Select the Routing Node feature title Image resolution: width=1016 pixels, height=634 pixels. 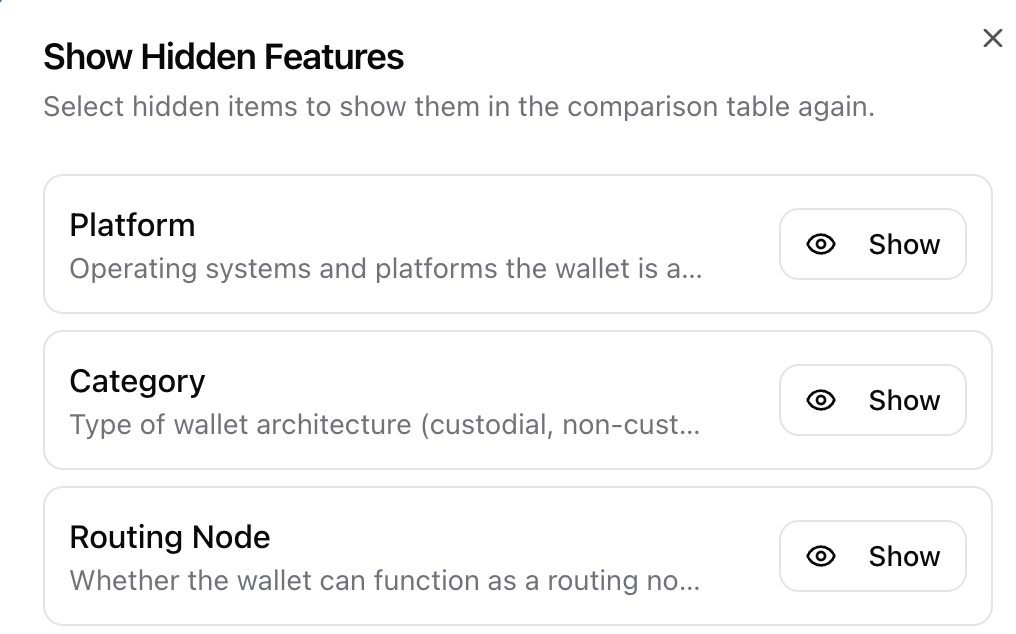[170, 537]
